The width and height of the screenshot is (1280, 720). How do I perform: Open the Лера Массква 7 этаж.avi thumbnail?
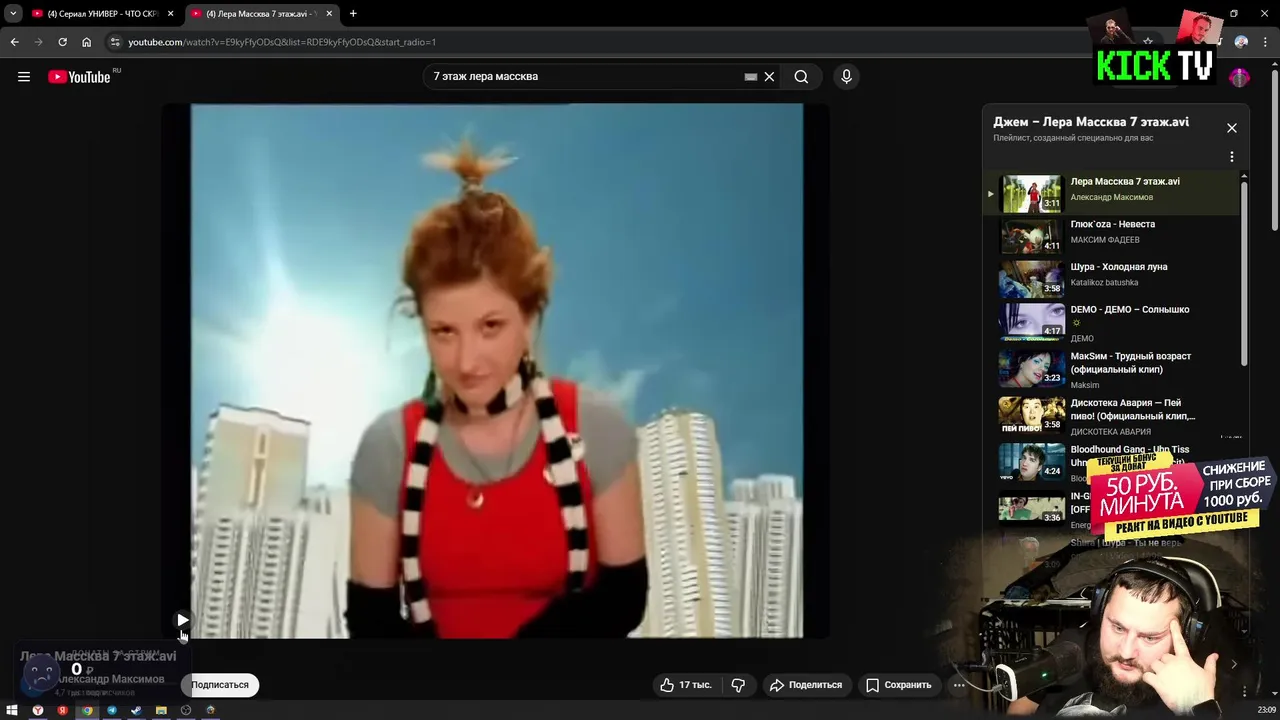pyautogui.click(x=1031, y=193)
